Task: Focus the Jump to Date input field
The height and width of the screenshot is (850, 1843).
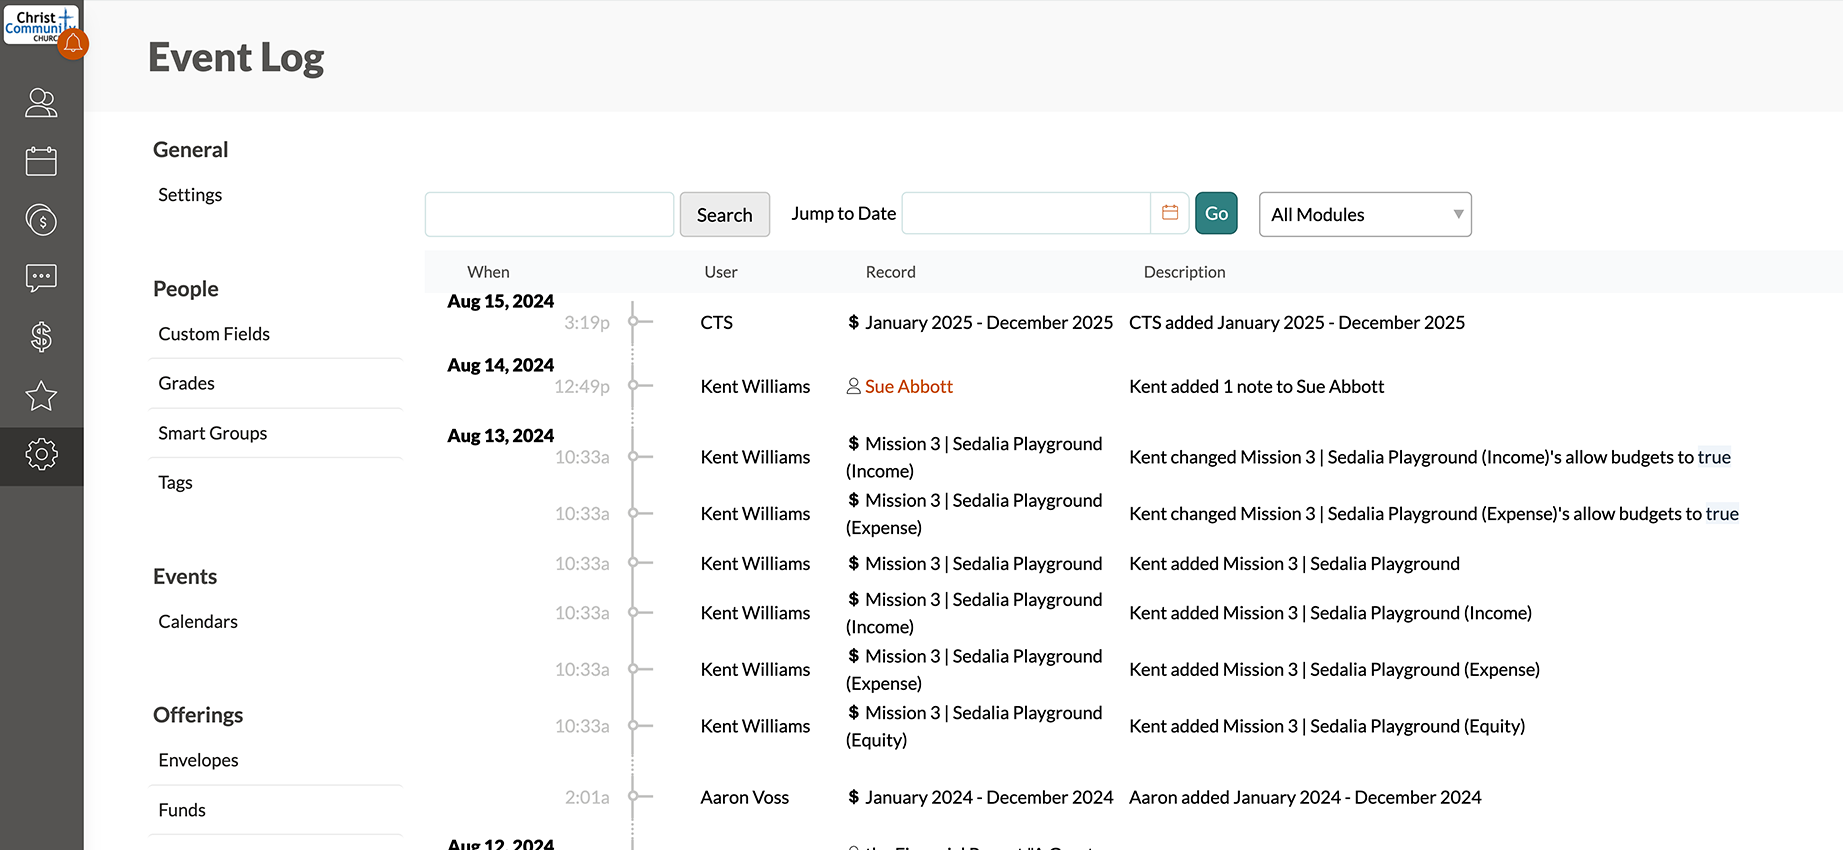Action: 1026,214
